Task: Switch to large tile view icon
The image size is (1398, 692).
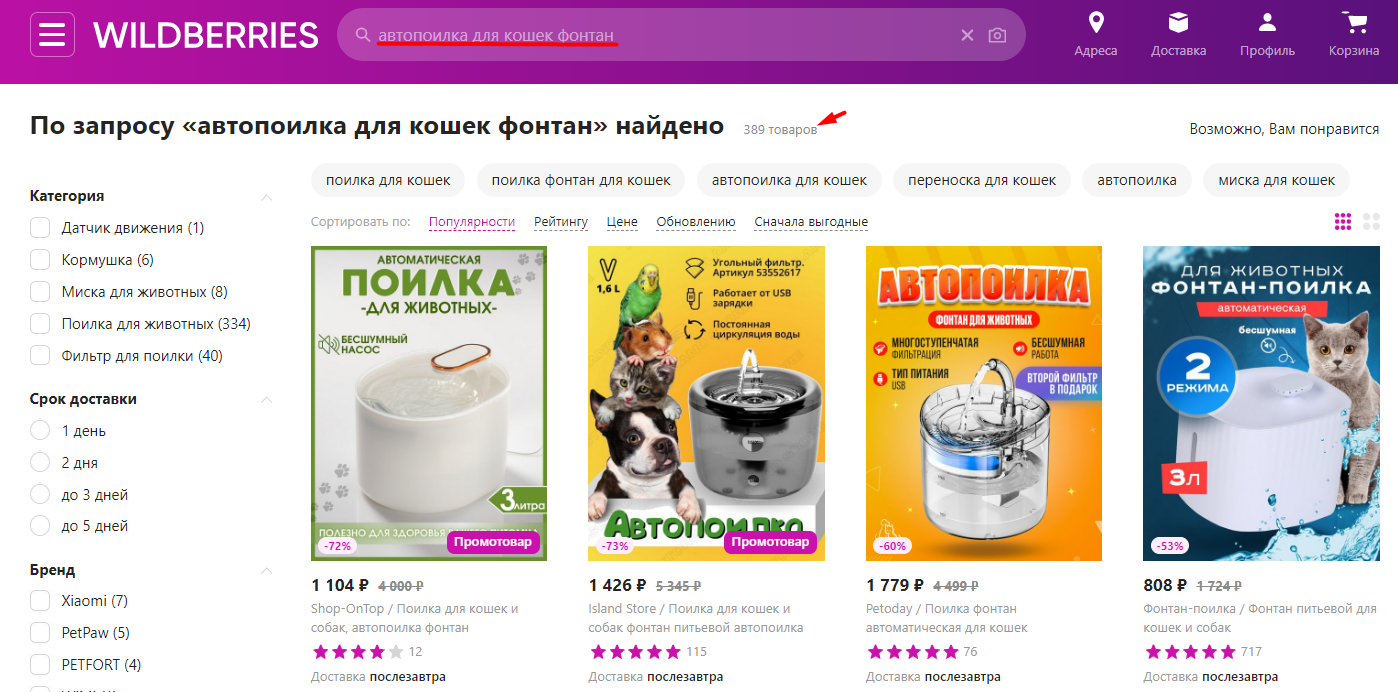Action: pos(1371,221)
